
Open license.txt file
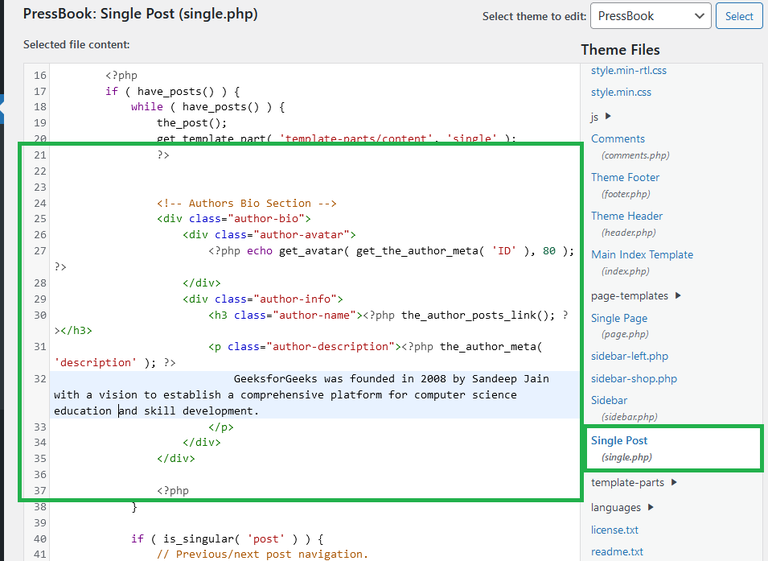coord(615,530)
